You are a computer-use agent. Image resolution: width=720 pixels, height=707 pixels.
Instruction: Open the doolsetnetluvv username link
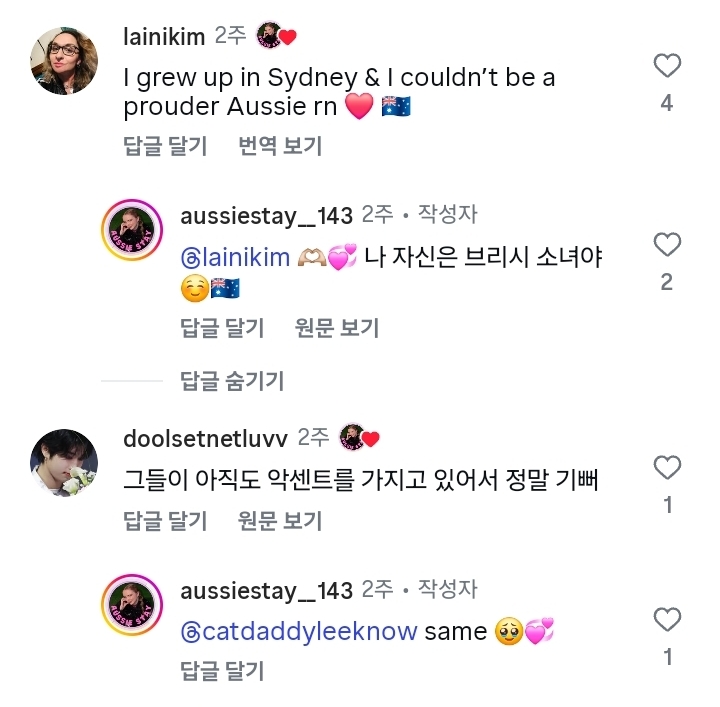coord(205,438)
